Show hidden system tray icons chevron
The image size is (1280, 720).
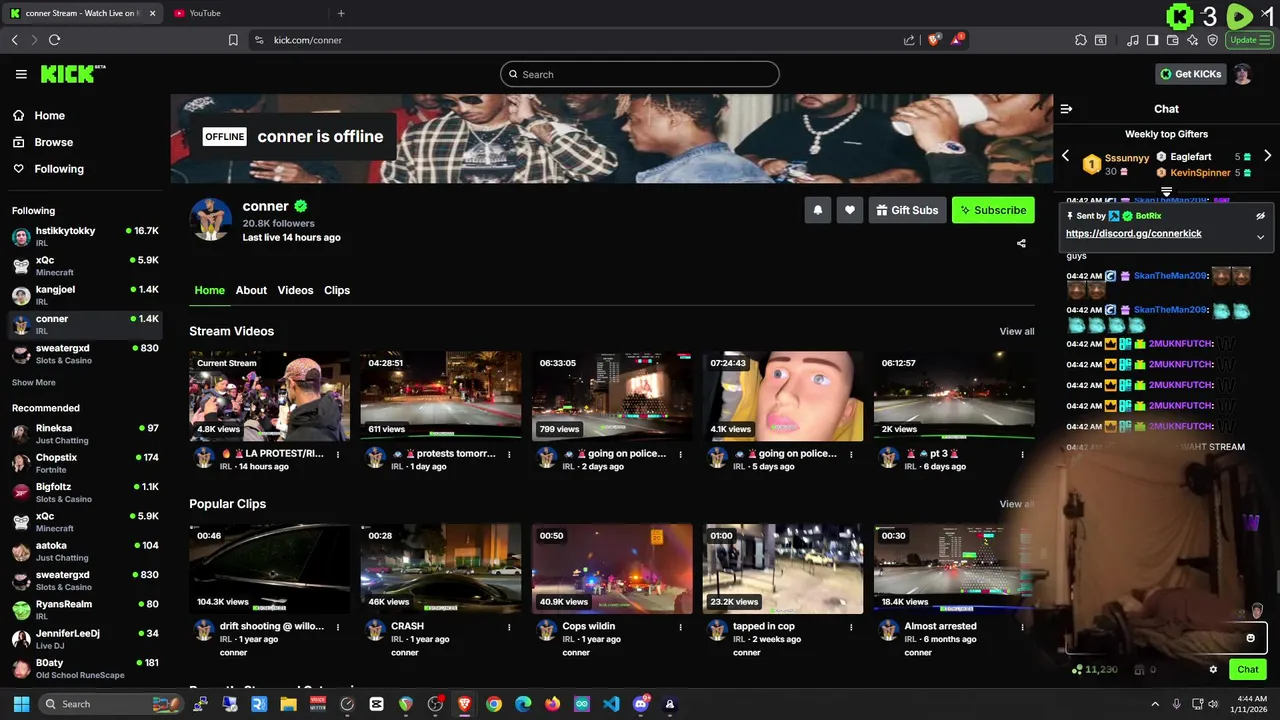(1155, 704)
